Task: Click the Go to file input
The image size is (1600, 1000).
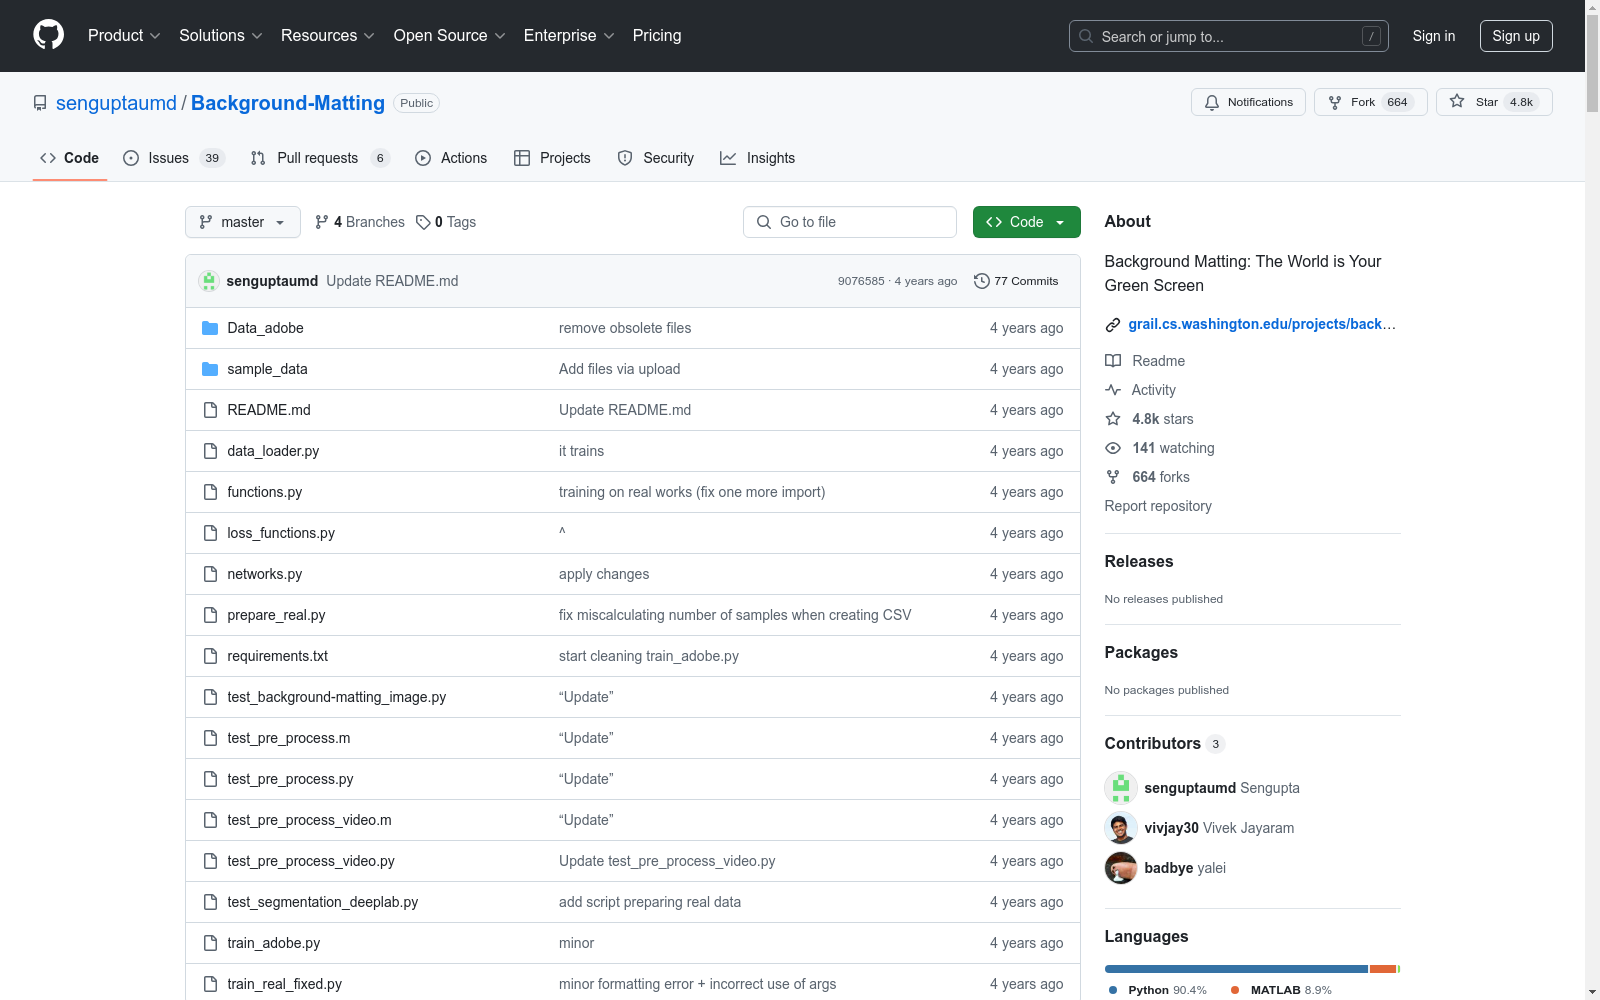Action: click(x=850, y=222)
